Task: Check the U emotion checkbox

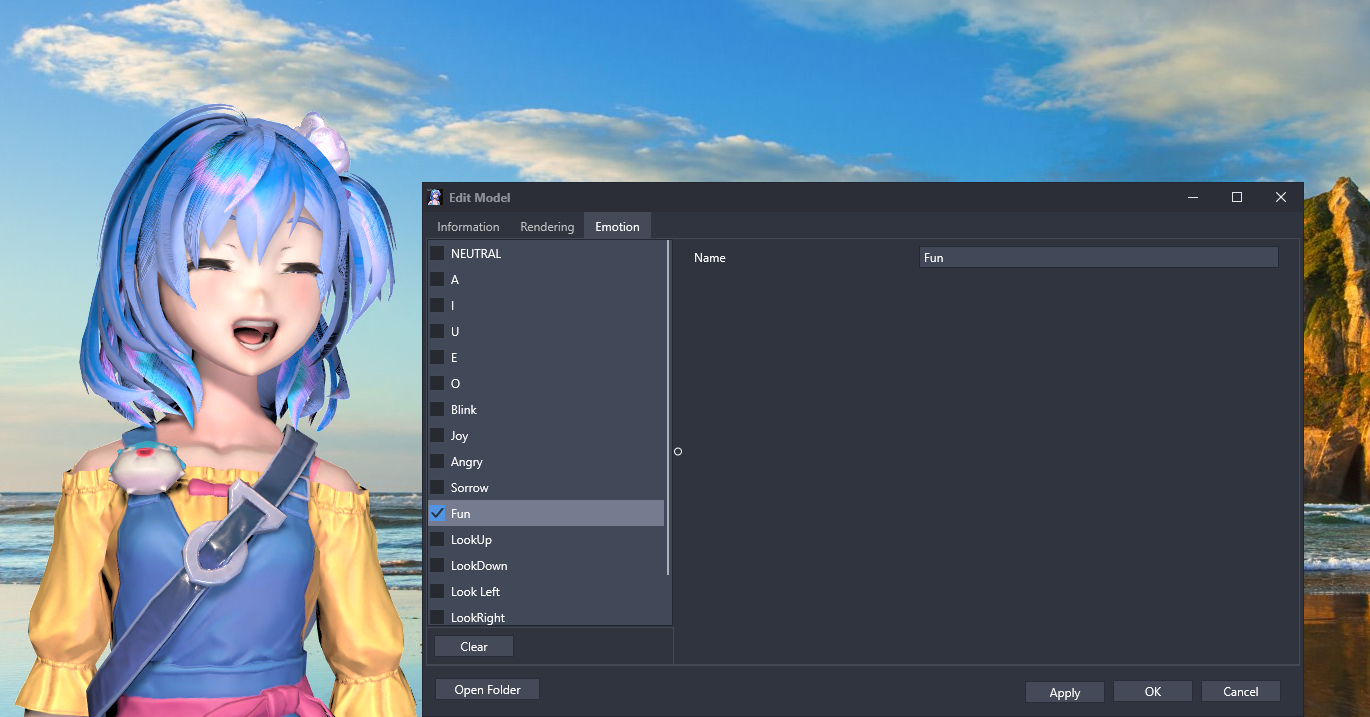Action: (x=437, y=332)
